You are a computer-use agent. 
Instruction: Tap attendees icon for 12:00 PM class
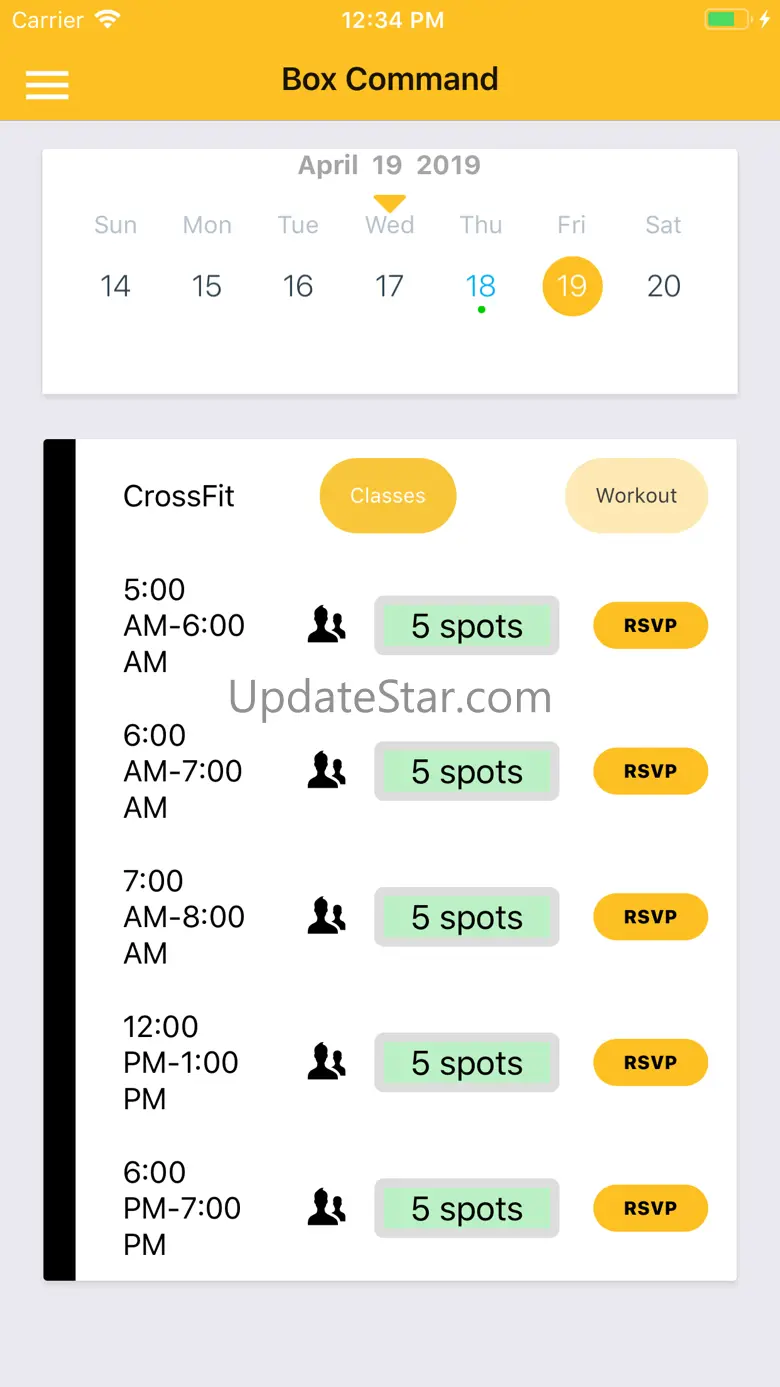pyautogui.click(x=326, y=1062)
